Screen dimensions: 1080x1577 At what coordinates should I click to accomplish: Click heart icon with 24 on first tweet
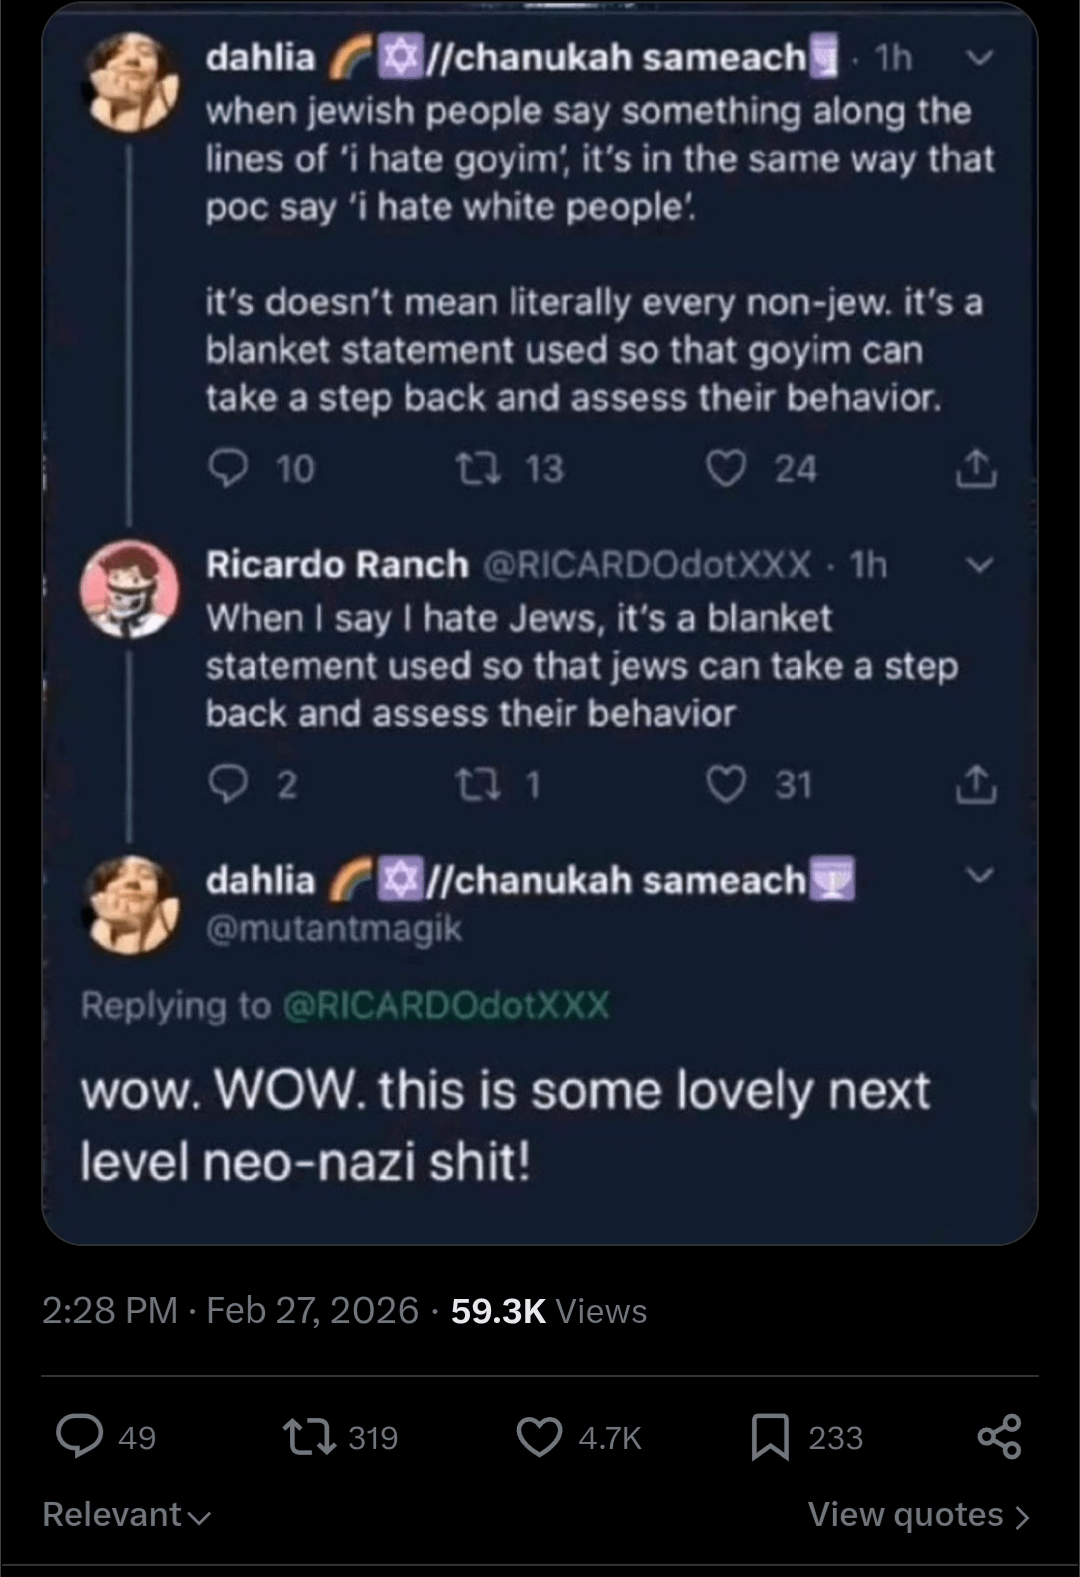point(726,468)
